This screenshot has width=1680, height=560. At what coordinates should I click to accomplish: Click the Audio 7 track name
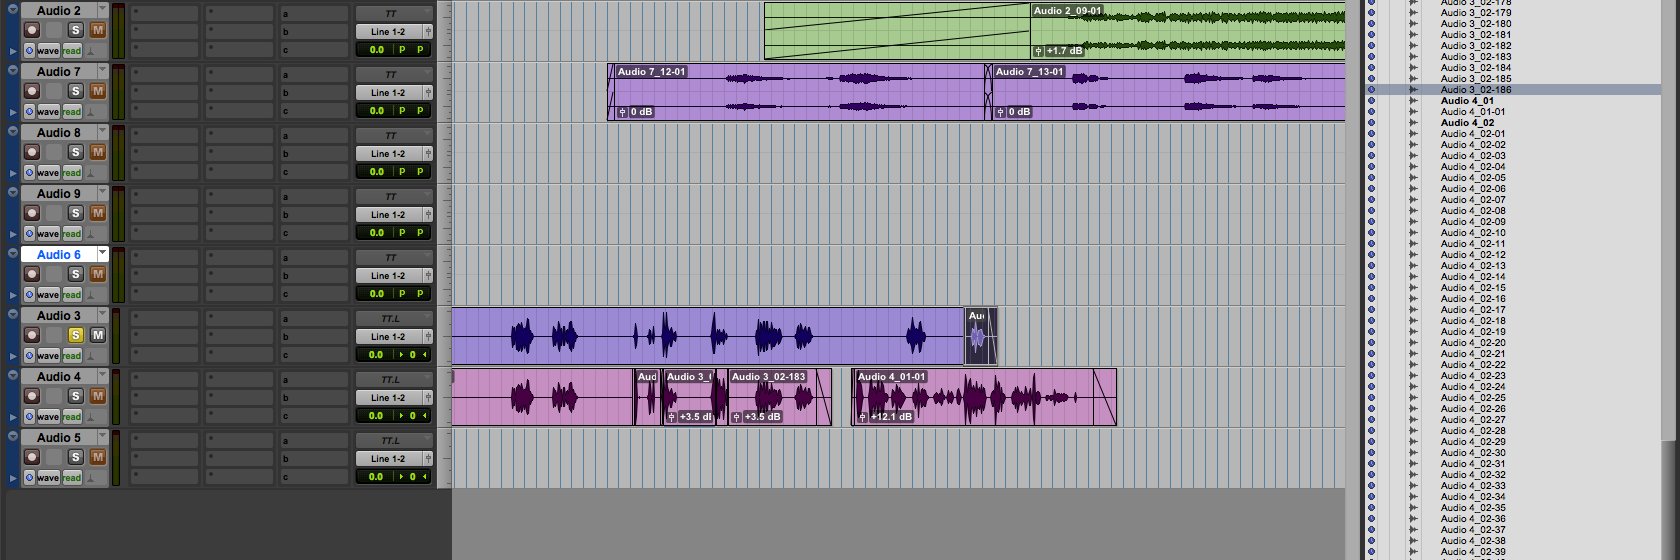click(x=59, y=72)
